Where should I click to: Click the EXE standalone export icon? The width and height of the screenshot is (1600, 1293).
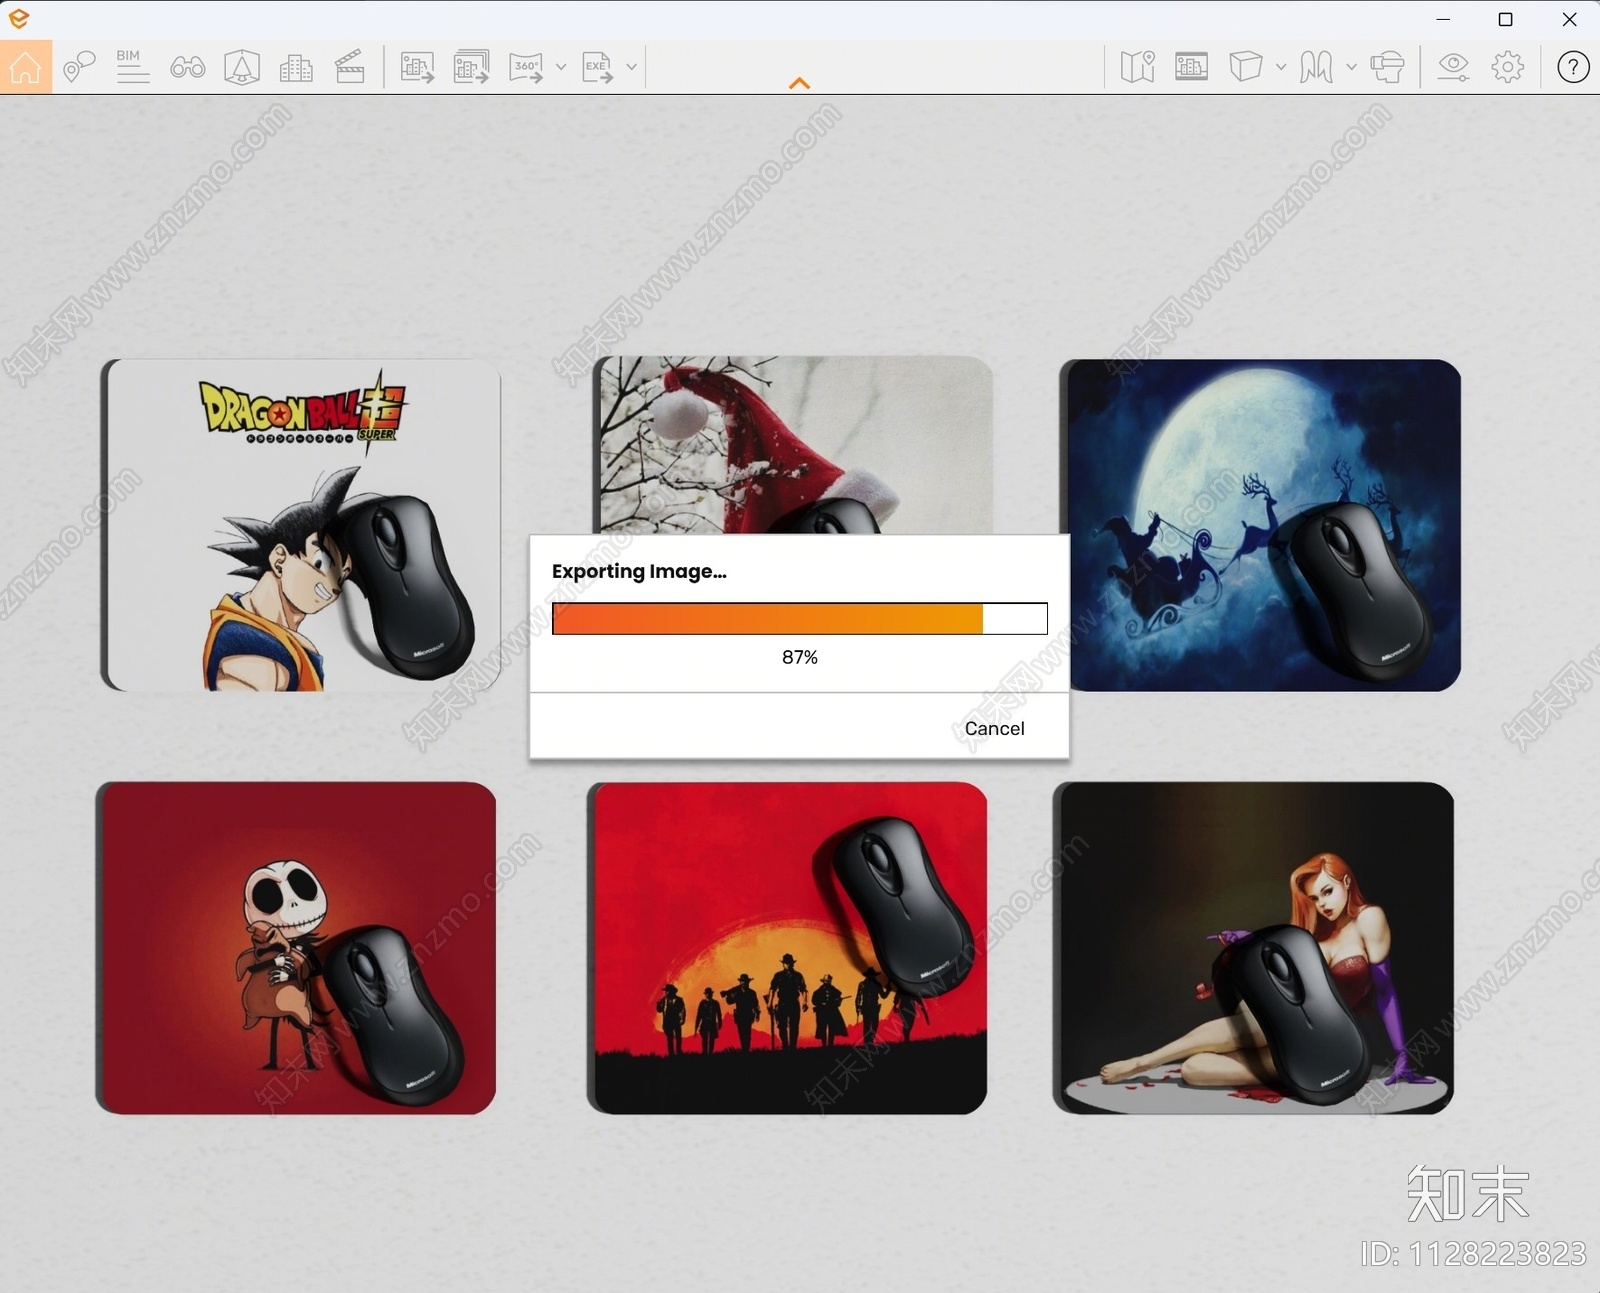coord(598,67)
